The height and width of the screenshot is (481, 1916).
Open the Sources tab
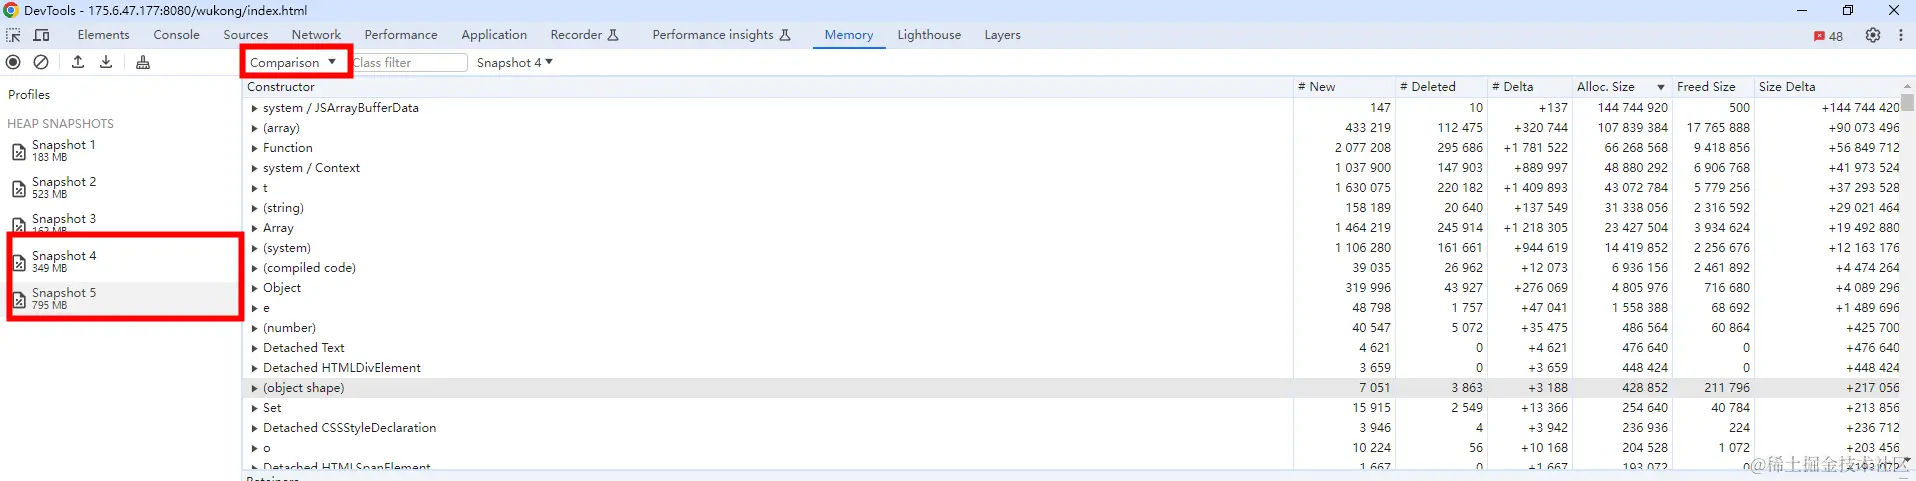(x=246, y=35)
